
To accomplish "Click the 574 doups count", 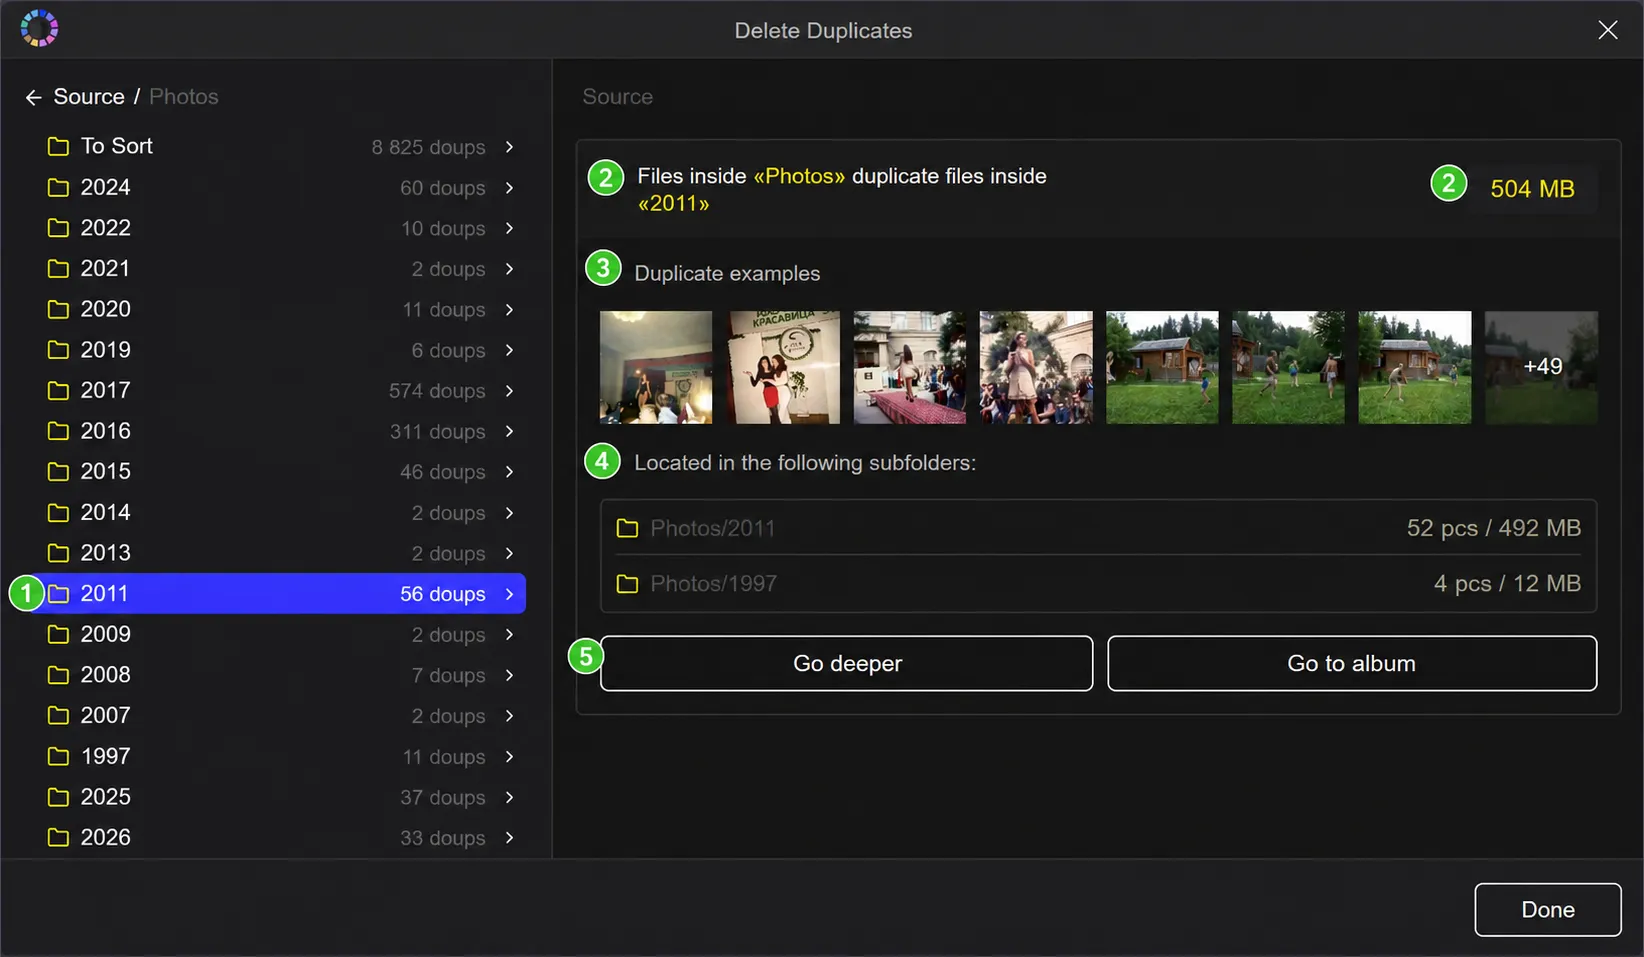I will point(437,391).
